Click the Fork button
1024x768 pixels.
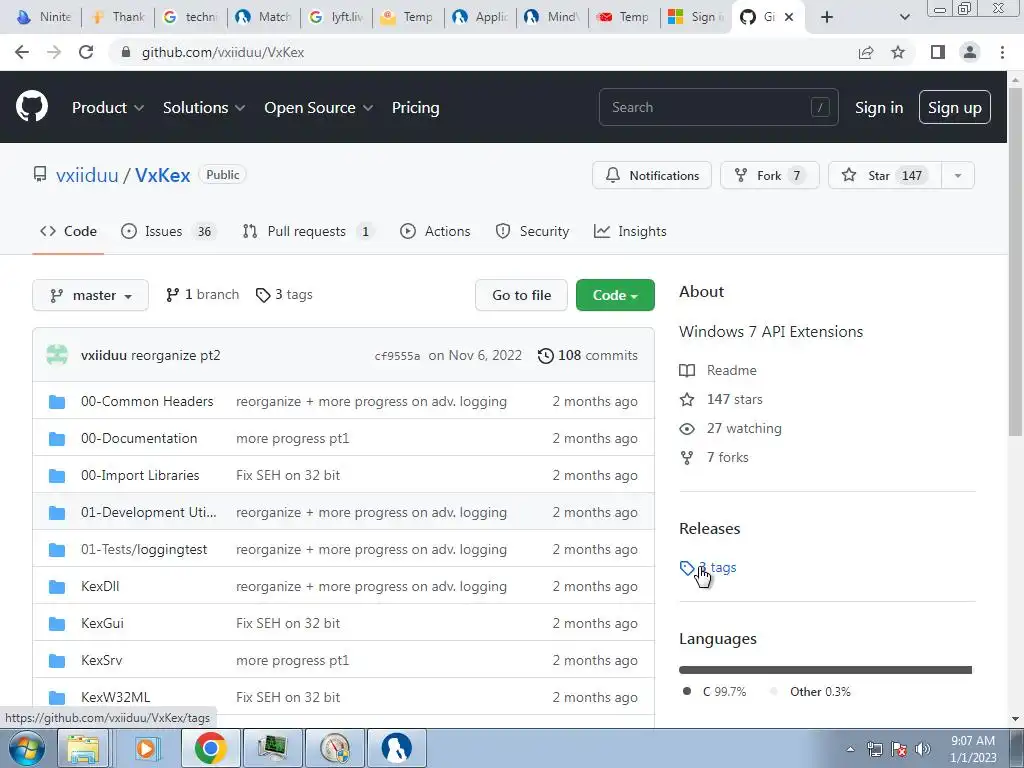(770, 176)
